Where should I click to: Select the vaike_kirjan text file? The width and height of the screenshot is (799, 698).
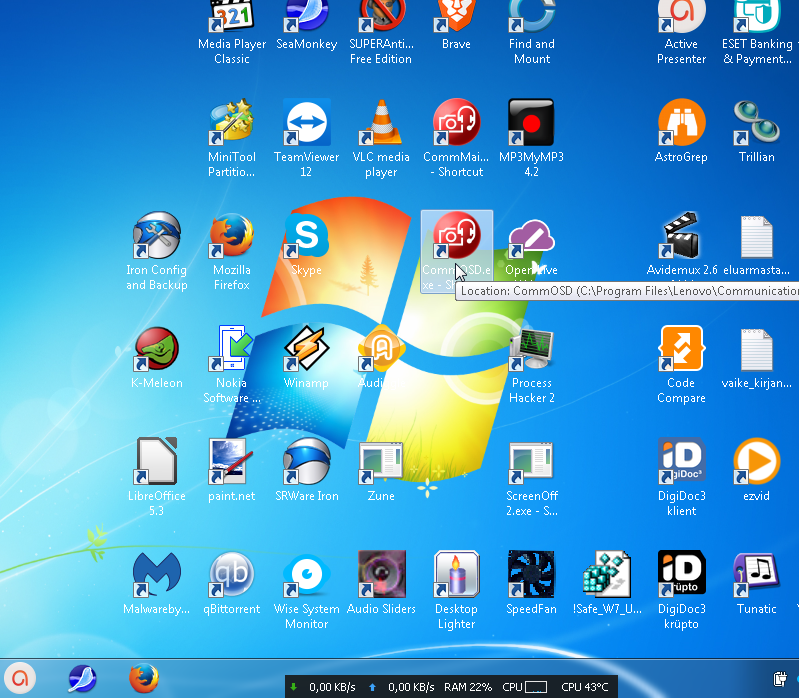tap(757, 350)
